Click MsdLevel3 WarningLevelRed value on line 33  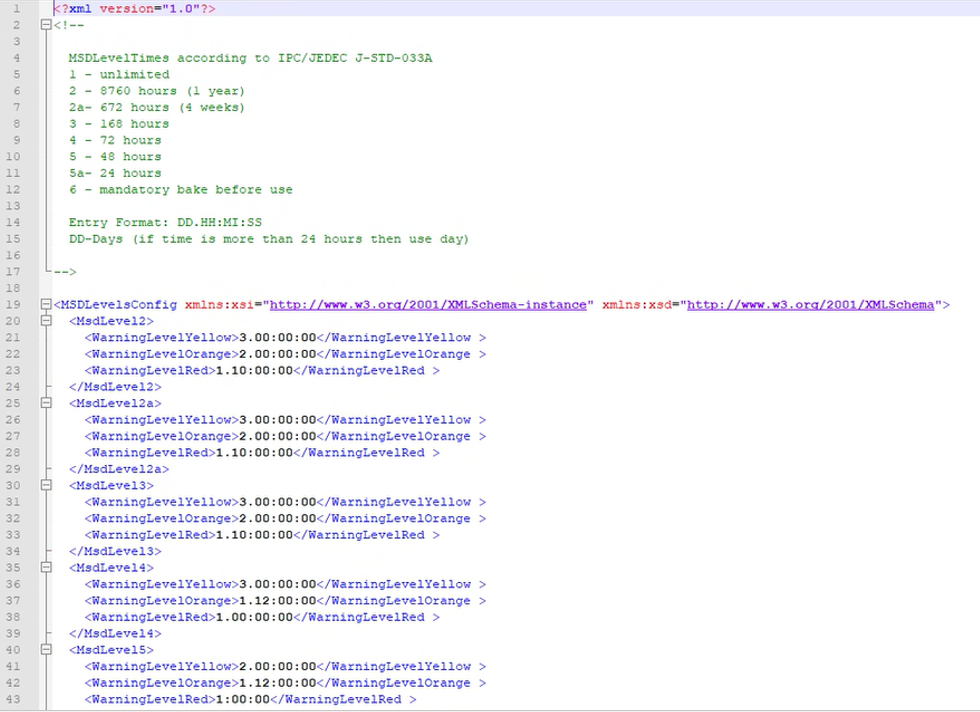pos(254,535)
